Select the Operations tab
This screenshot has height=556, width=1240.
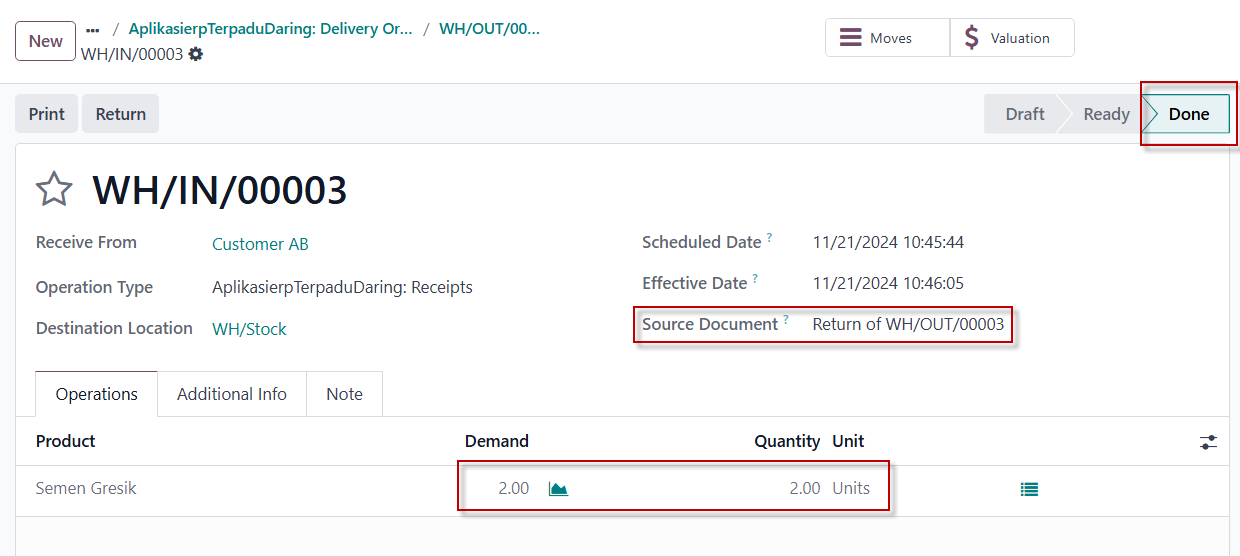pos(97,394)
